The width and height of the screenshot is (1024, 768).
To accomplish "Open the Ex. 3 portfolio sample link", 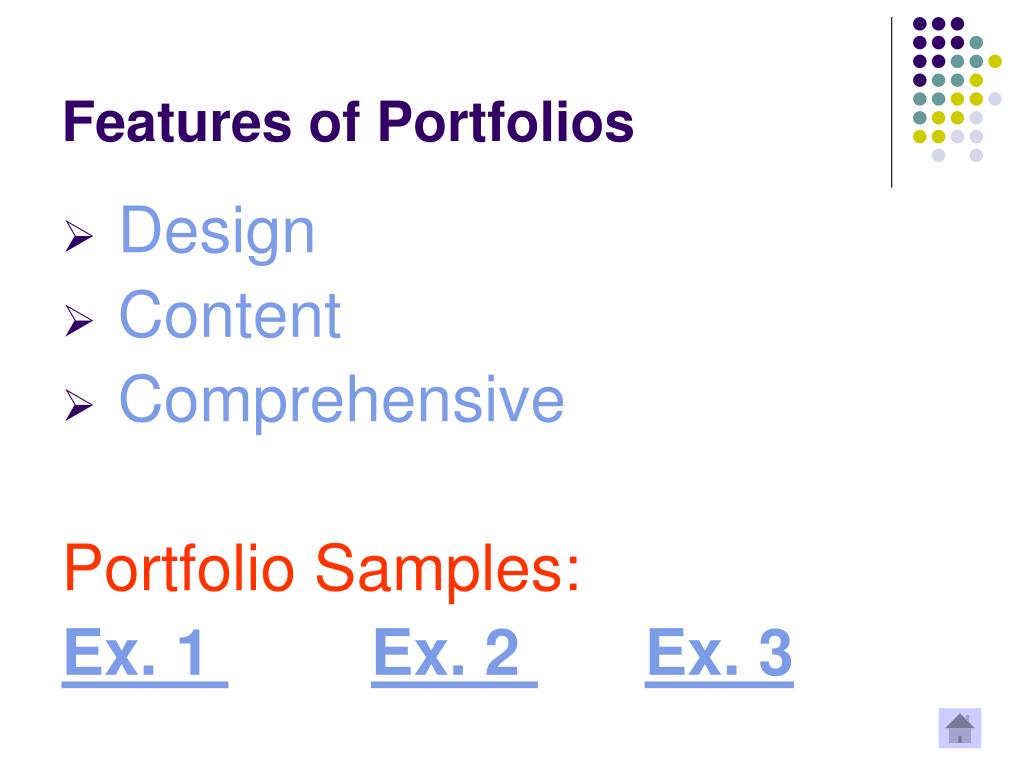I will [719, 654].
